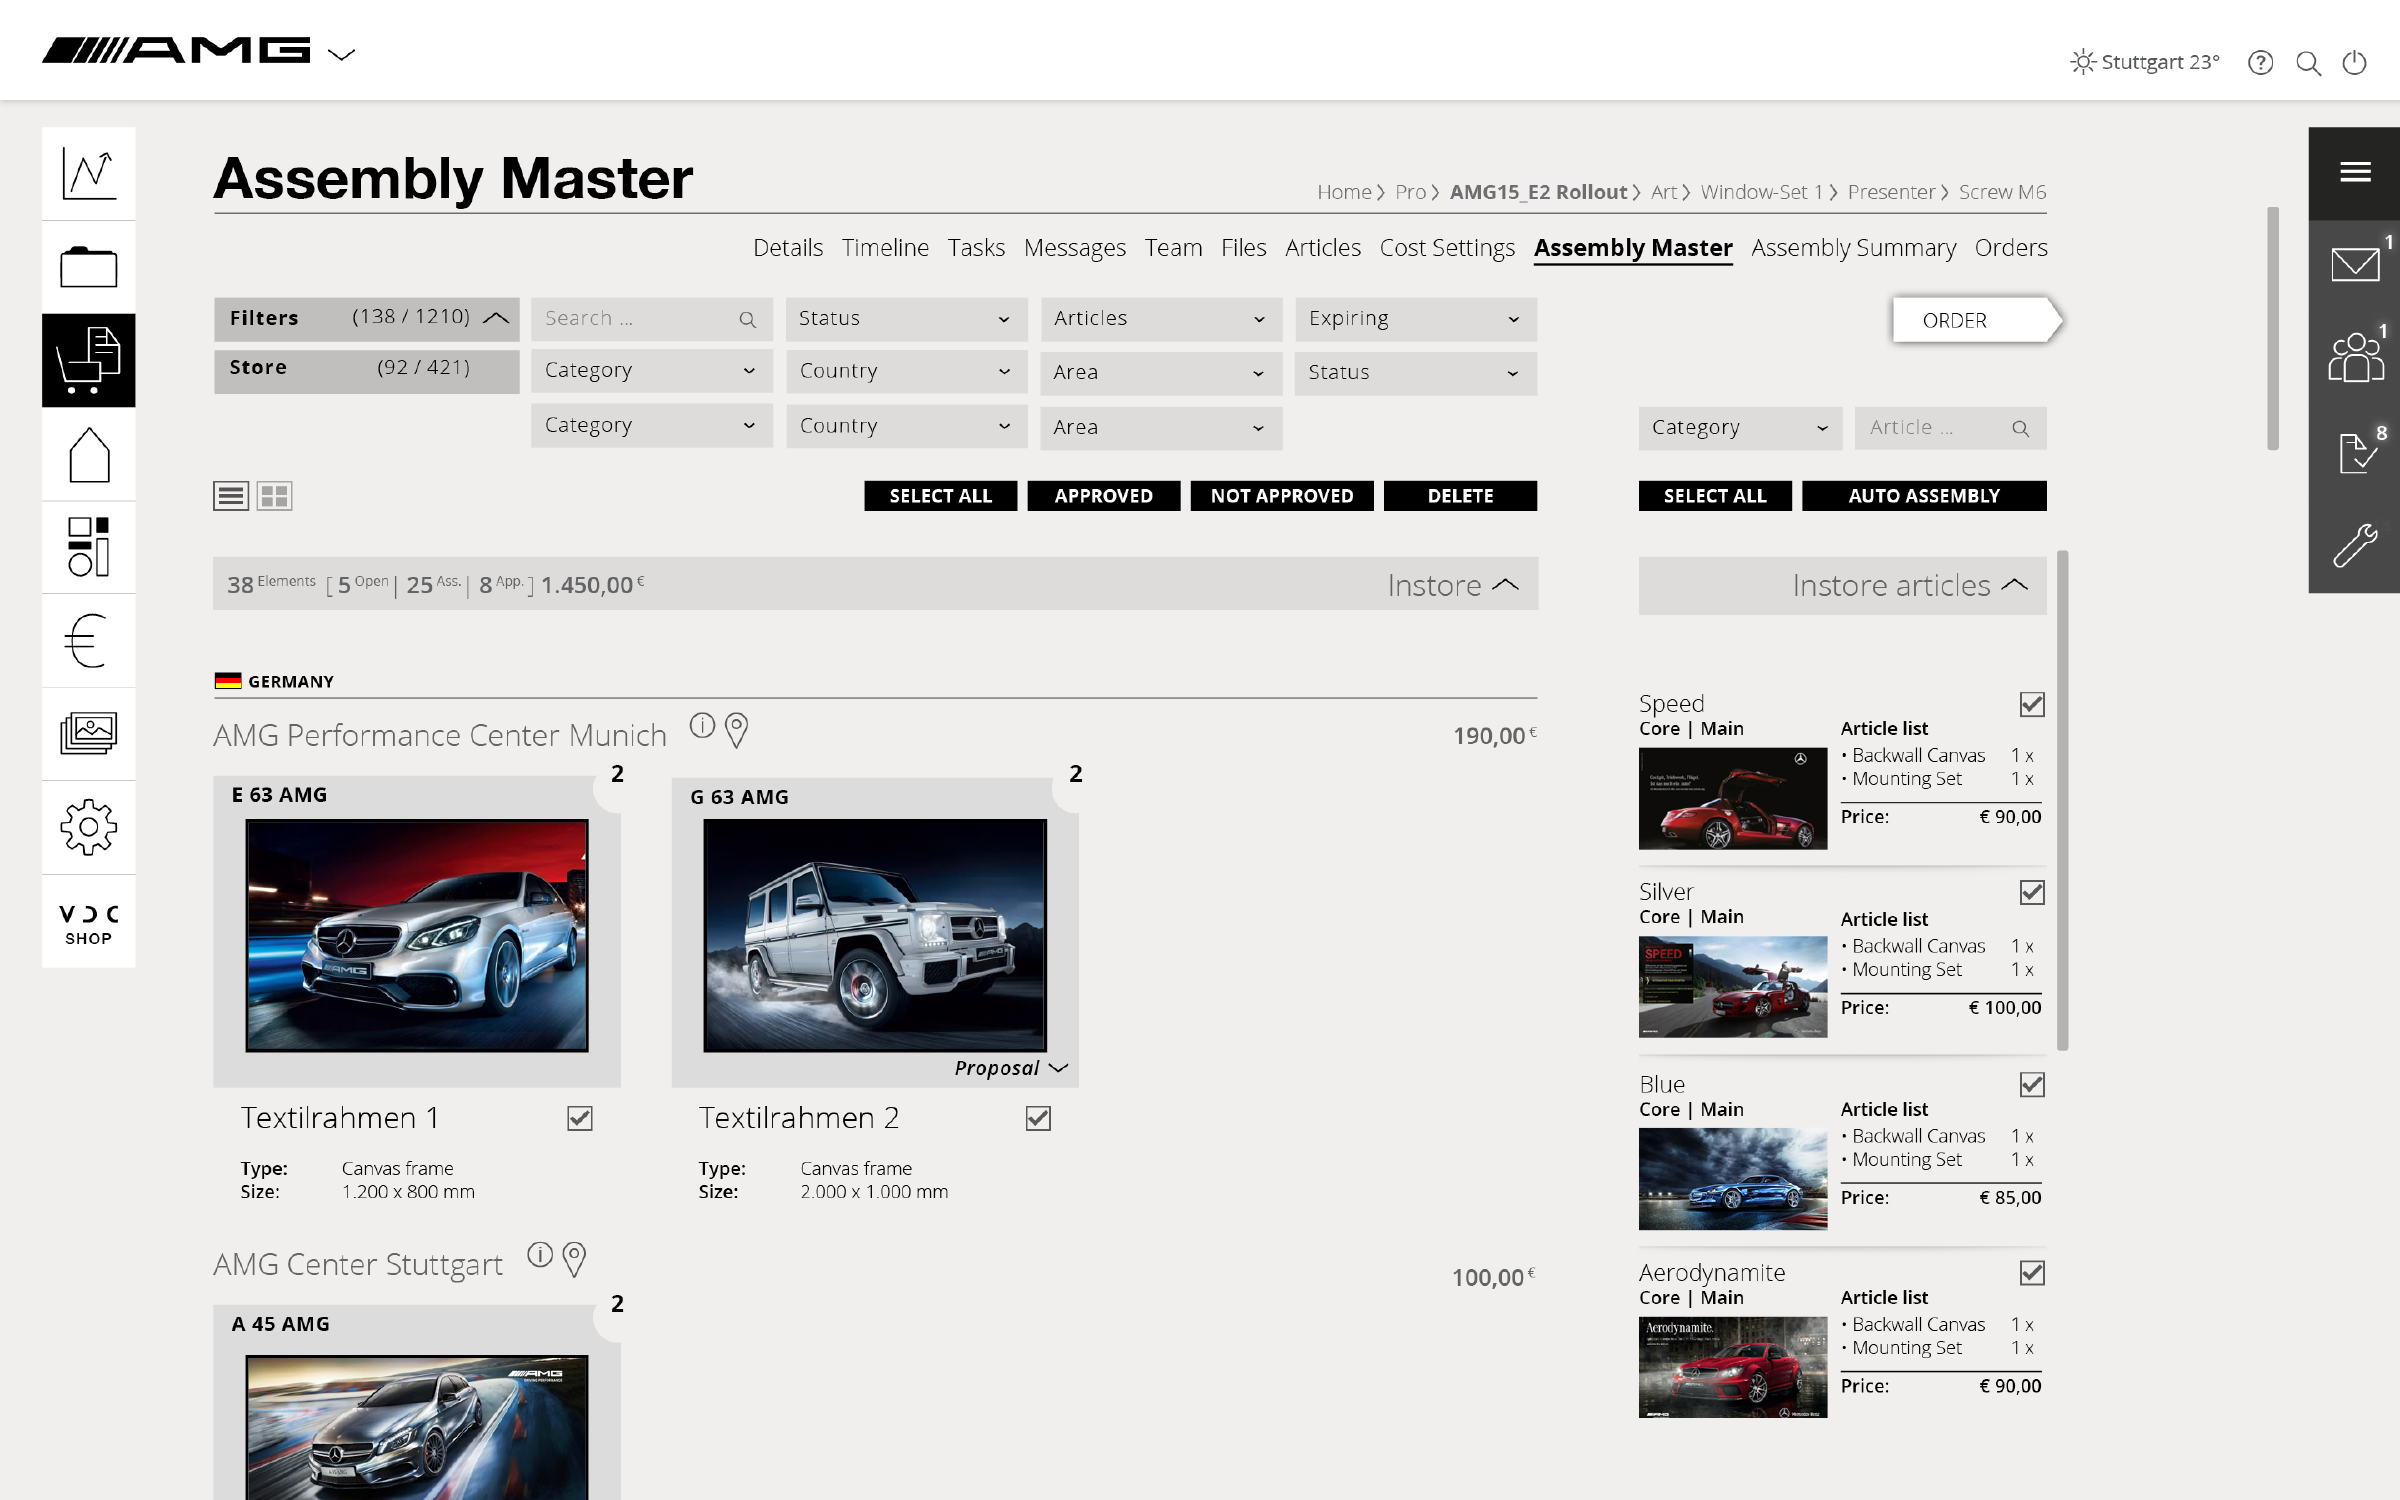Switch to grid view layout icon
Screen dimensions: 2400x1500
[274, 496]
